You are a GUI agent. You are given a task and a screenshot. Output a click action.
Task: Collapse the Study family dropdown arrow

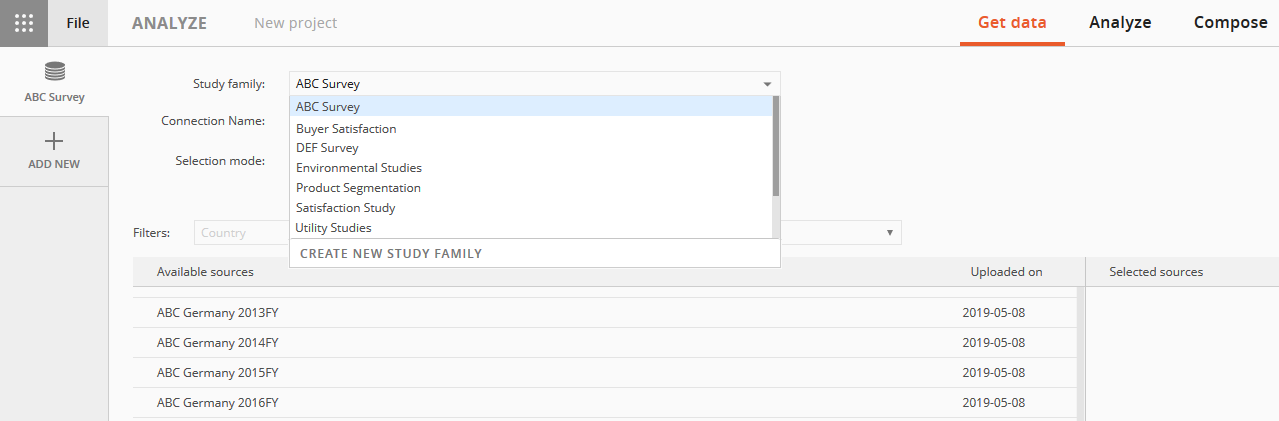767,84
